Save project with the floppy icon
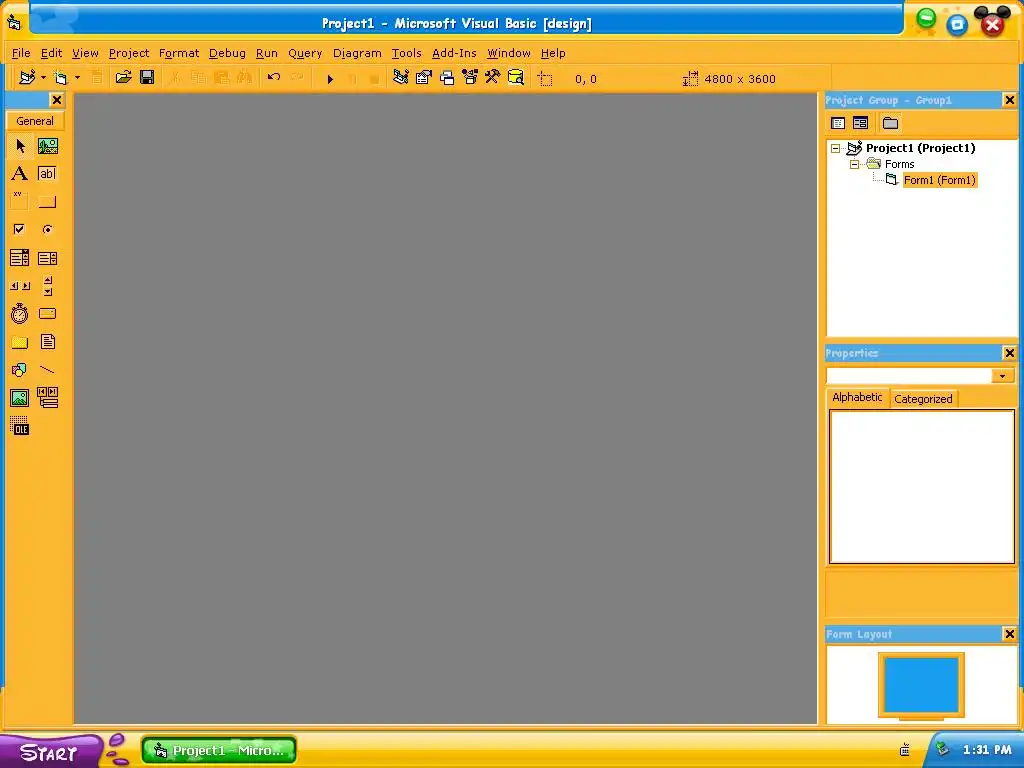Viewport: 1024px width, 768px height. point(148,78)
